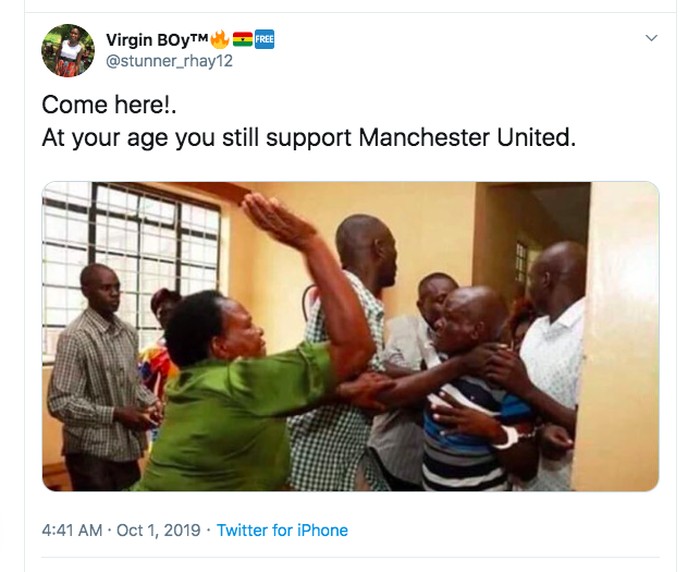The height and width of the screenshot is (572, 700).
Task: Open the "Twitter for iPhone" source link
Action: click(x=282, y=530)
